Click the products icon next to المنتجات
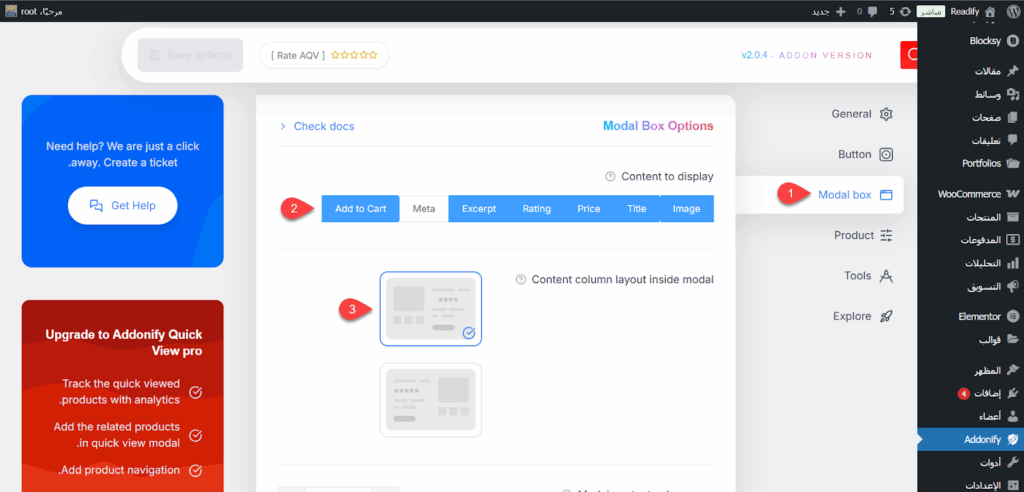1024x492 pixels. point(1013,217)
